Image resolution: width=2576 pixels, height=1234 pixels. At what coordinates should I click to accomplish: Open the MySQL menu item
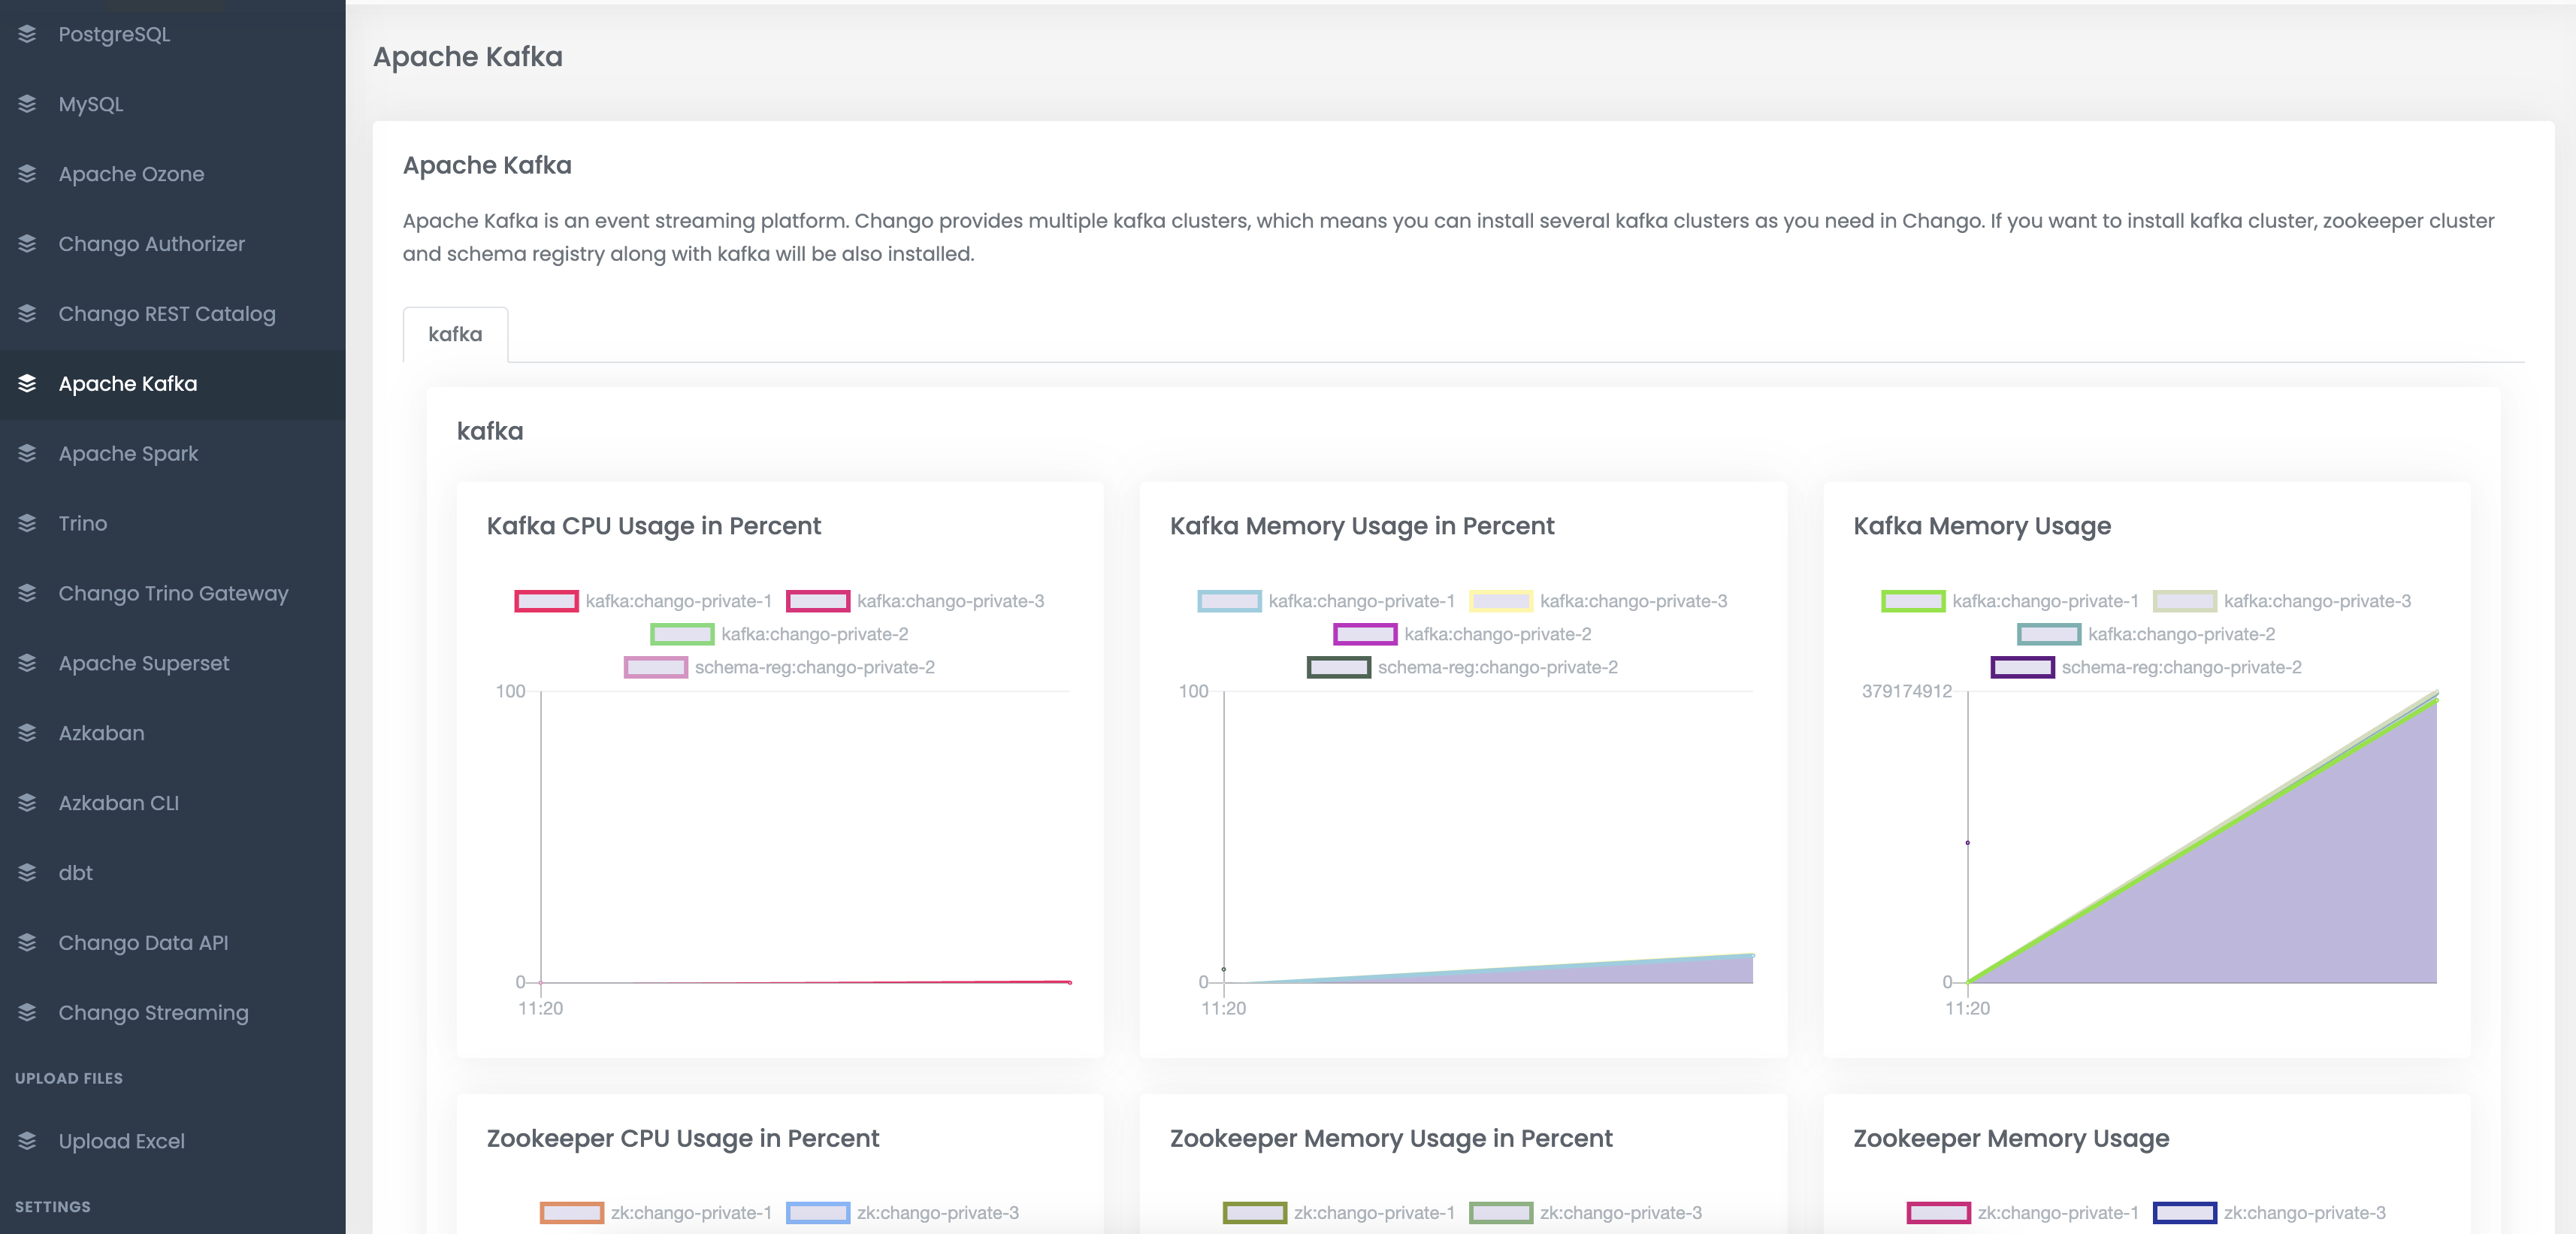[x=172, y=104]
